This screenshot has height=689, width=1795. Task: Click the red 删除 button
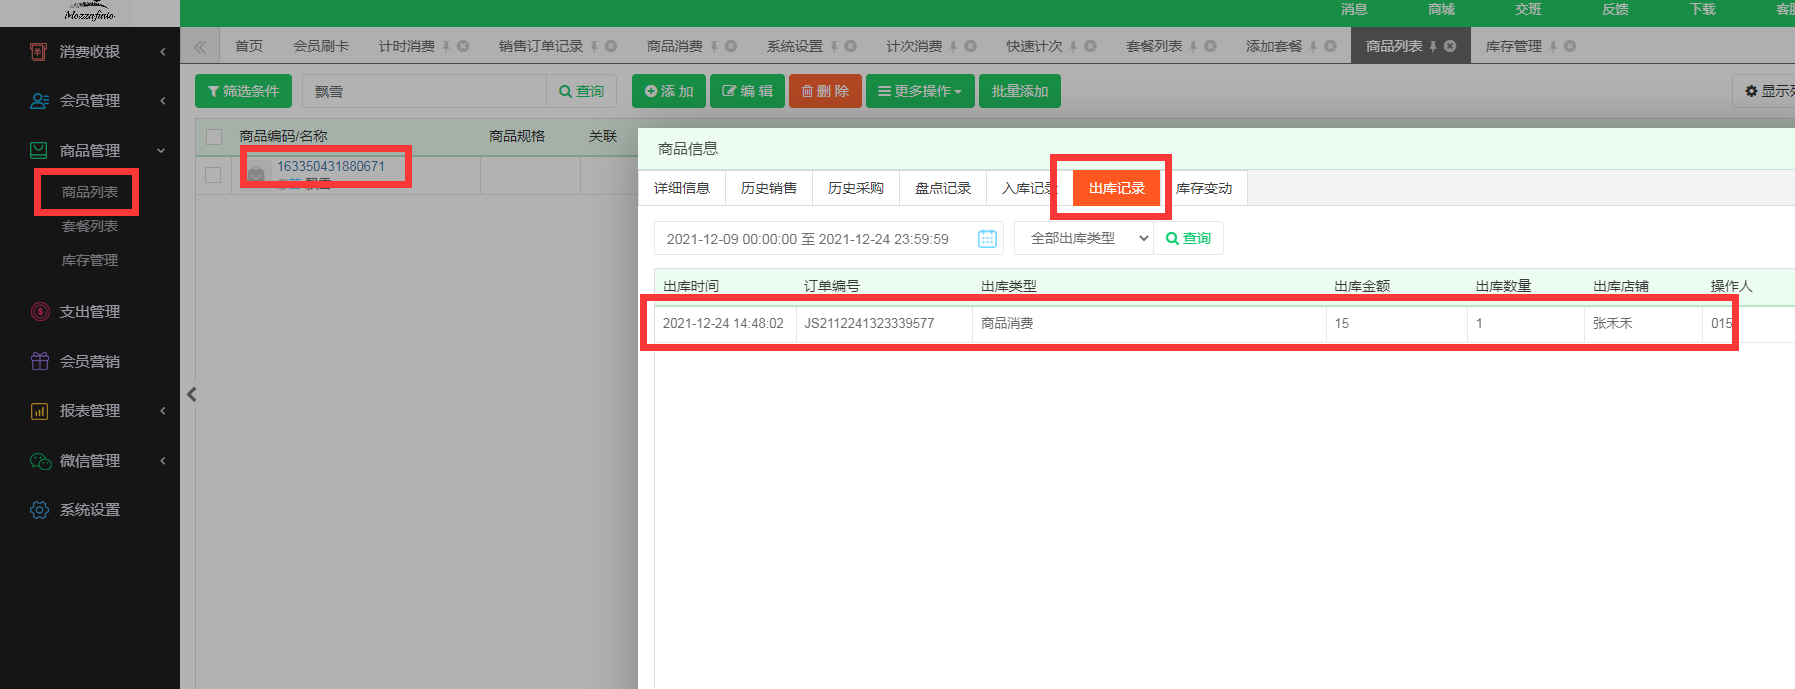(x=825, y=91)
